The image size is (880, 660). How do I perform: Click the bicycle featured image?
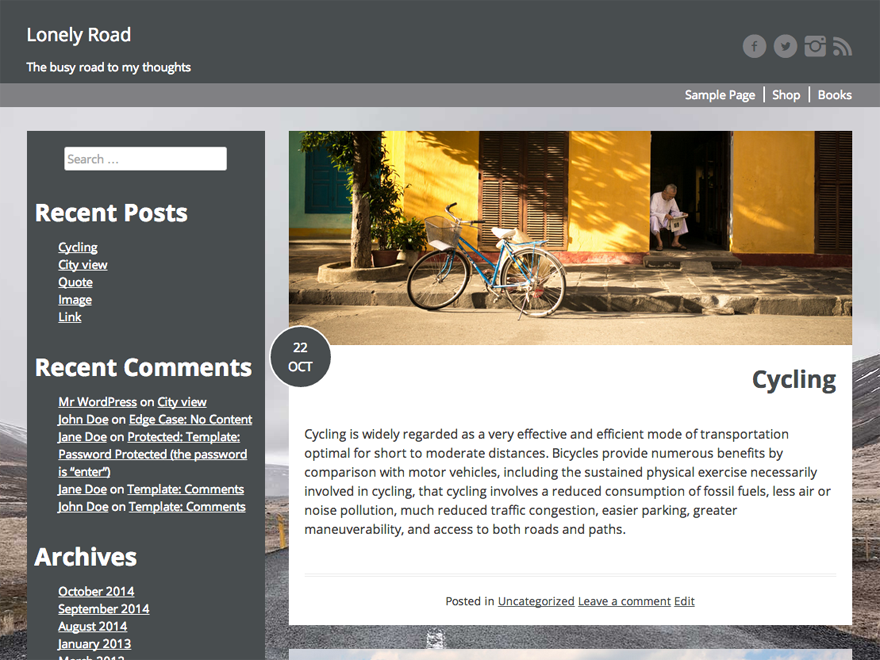(x=570, y=238)
